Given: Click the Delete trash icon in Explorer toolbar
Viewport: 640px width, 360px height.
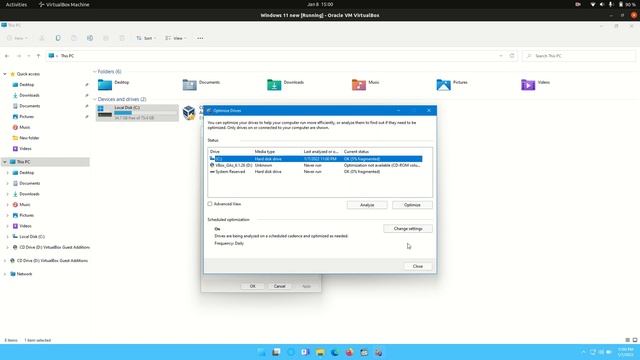Looking at the screenshot, I should click(122, 38).
